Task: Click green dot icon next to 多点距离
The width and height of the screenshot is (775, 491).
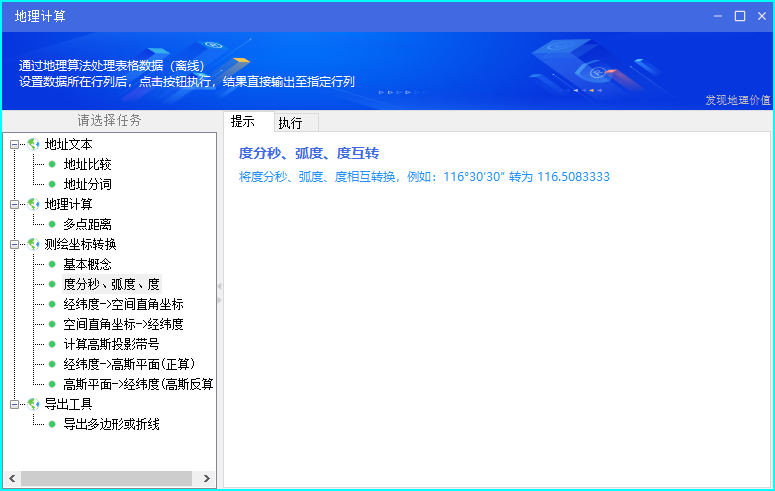Action: 52,224
